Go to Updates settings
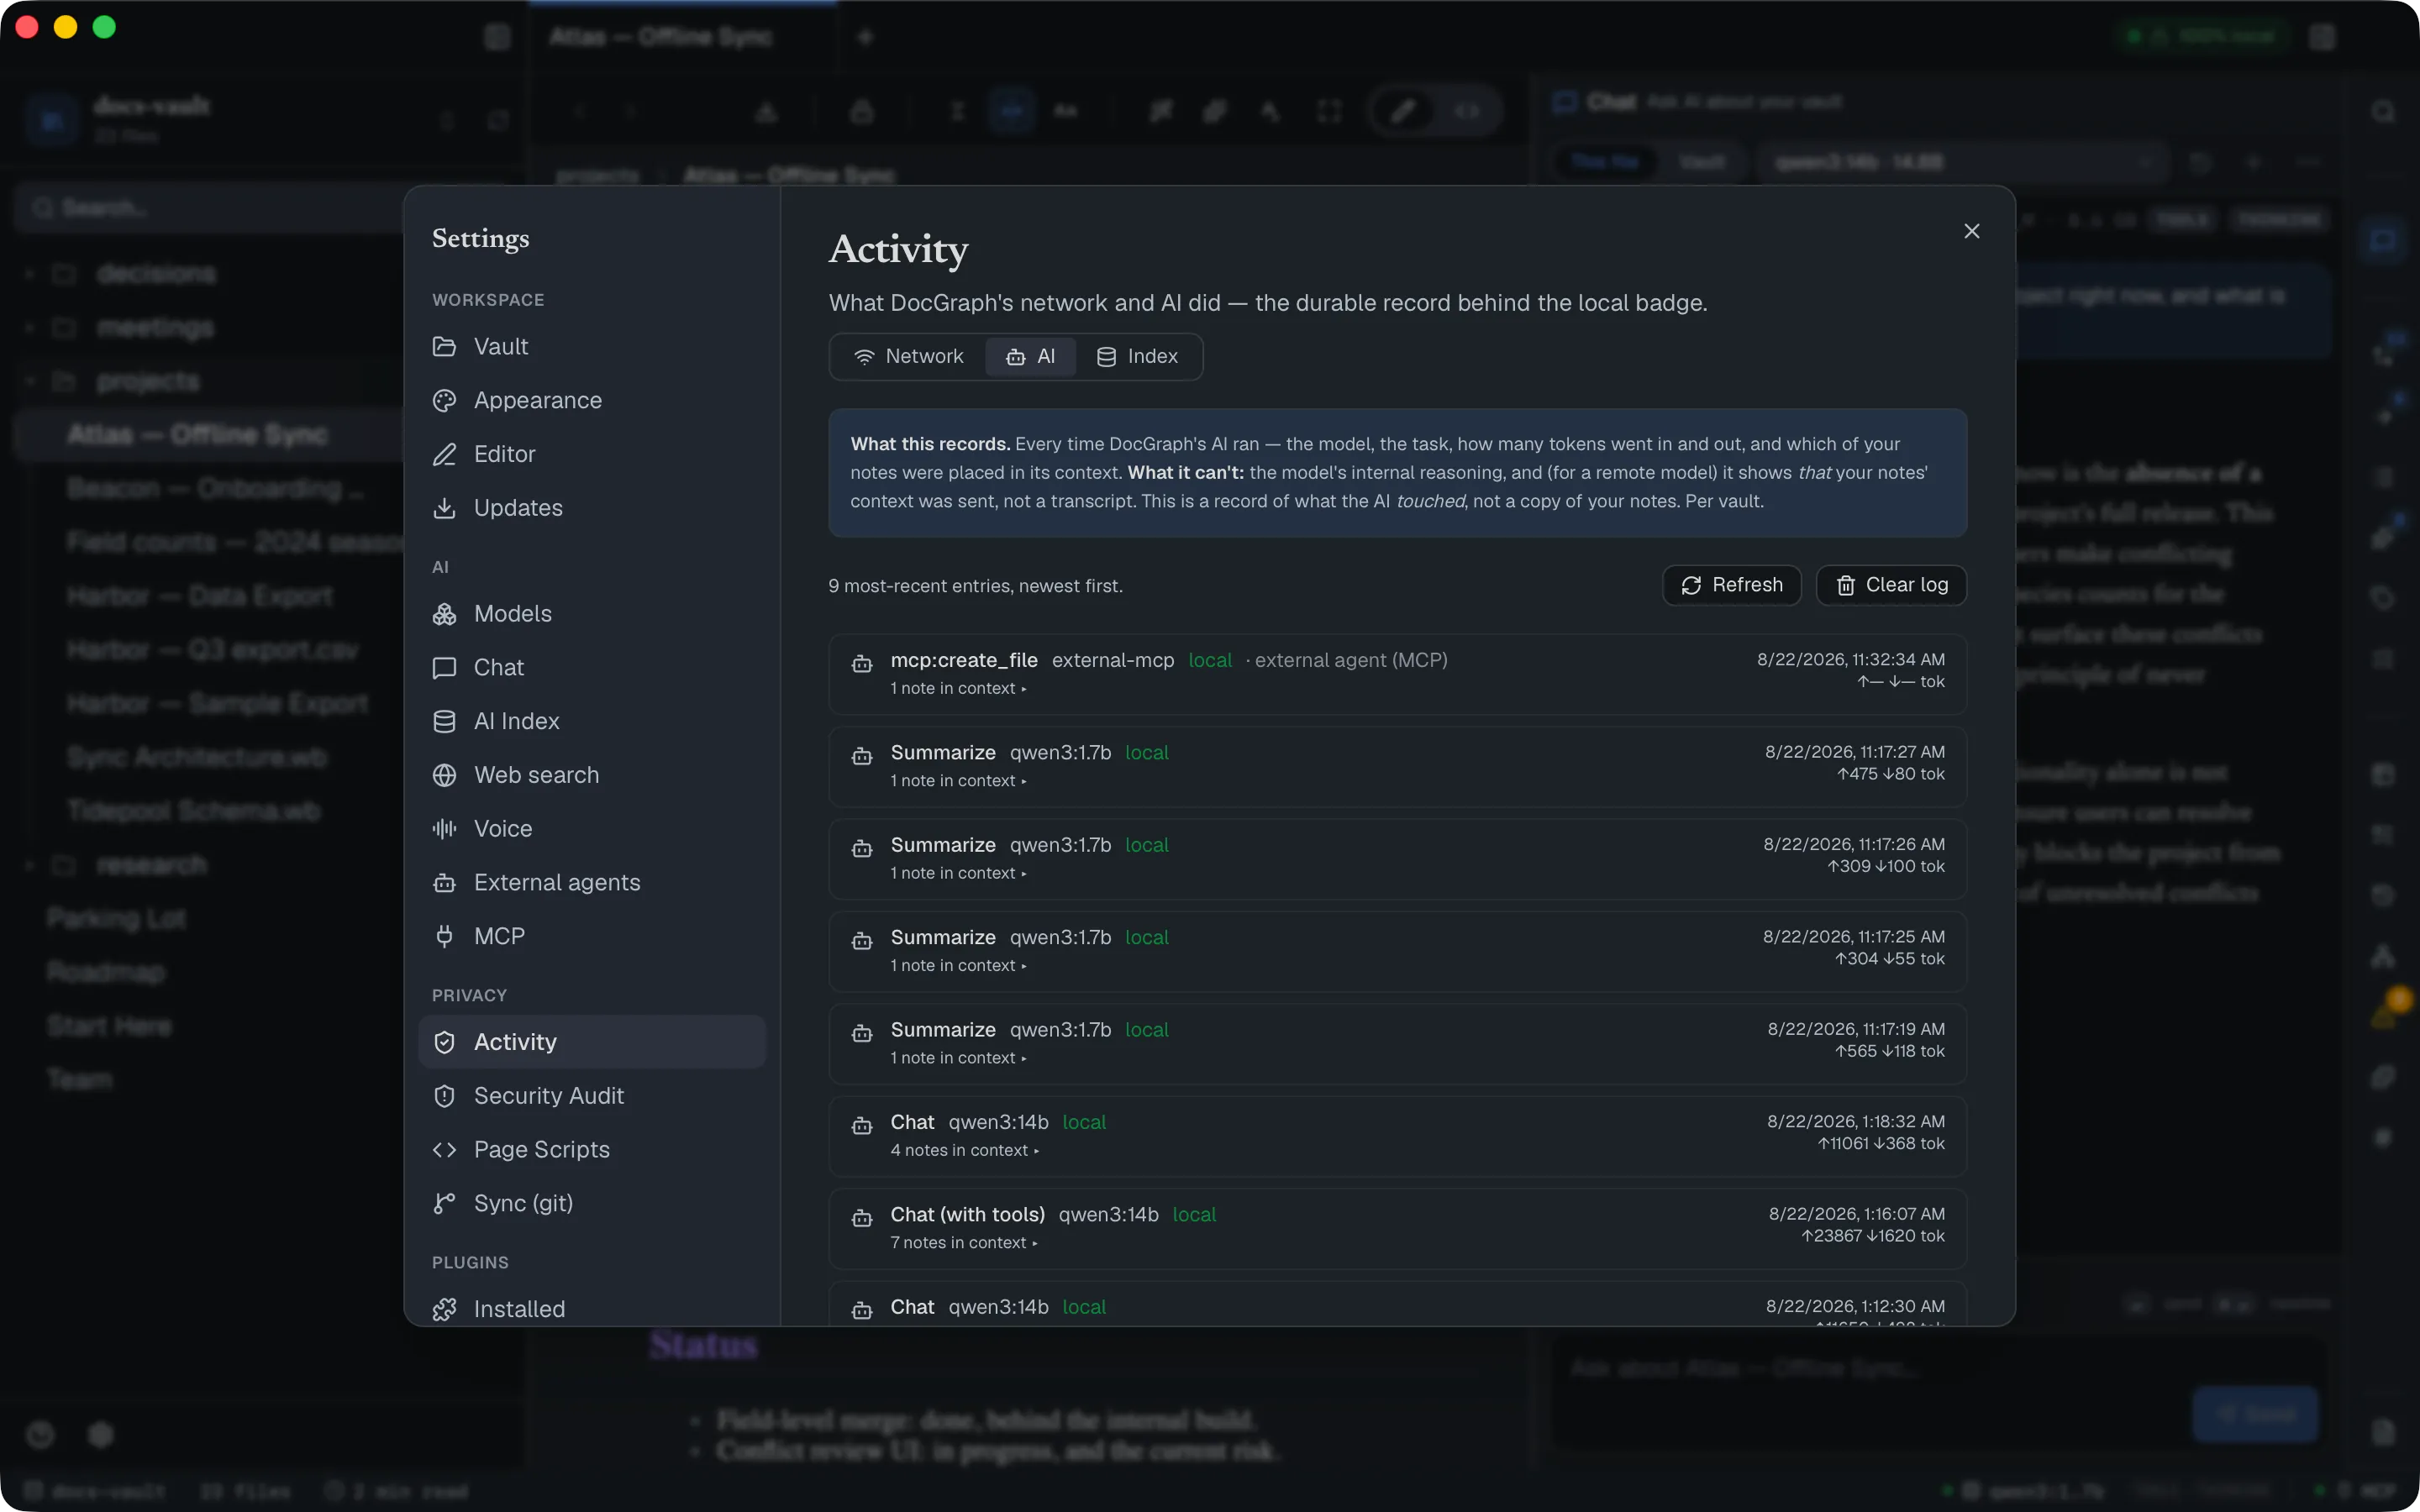 [591, 508]
